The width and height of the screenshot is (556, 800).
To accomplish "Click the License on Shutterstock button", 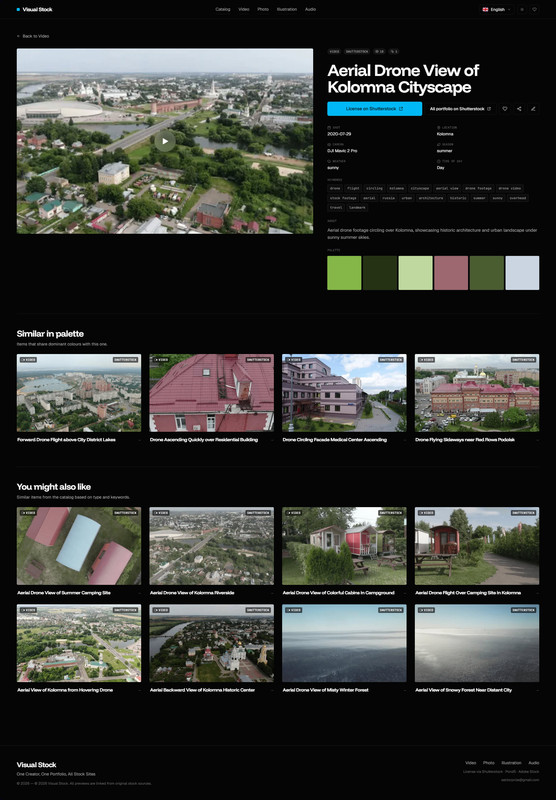I will coord(374,109).
